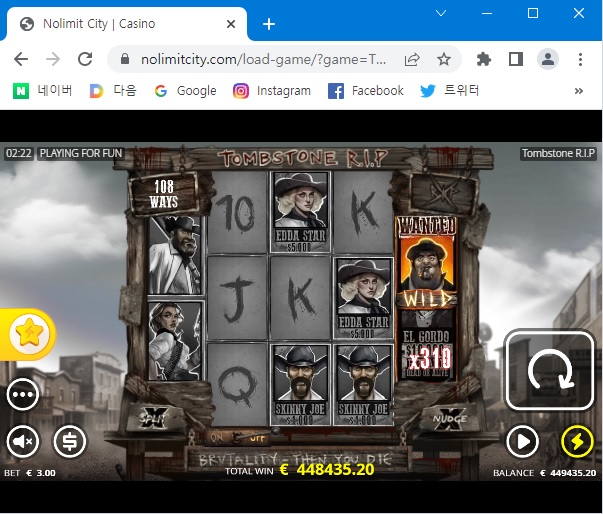603x514 pixels.
Task: Click the Q card symbol
Action: [x=237, y=384]
